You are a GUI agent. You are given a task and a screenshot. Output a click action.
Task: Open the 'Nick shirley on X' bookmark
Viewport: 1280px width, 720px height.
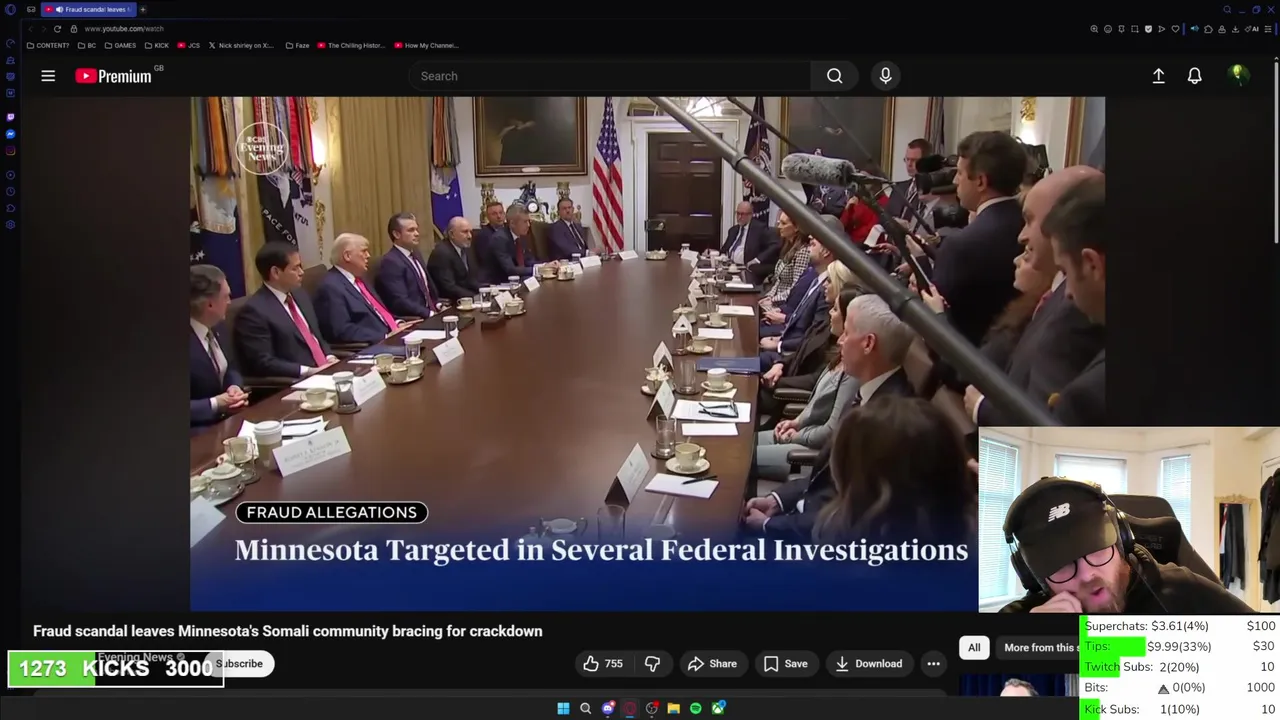(x=241, y=45)
